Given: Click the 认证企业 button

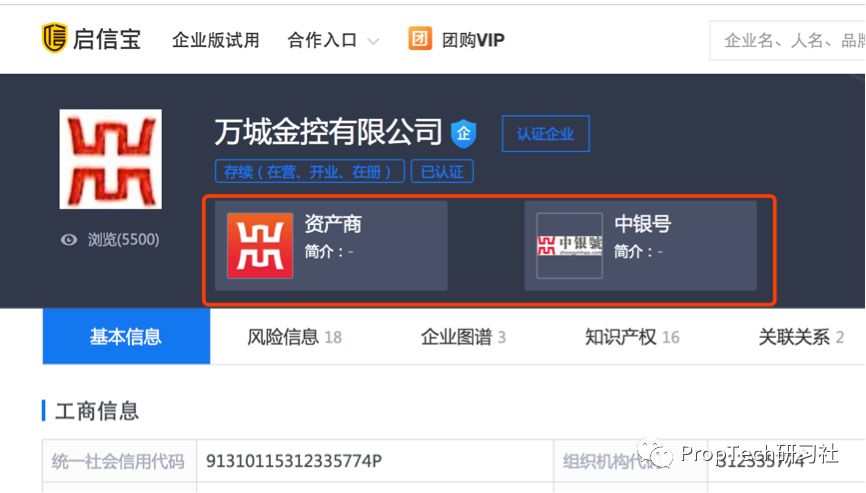Looking at the screenshot, I should tap(545, 134).
